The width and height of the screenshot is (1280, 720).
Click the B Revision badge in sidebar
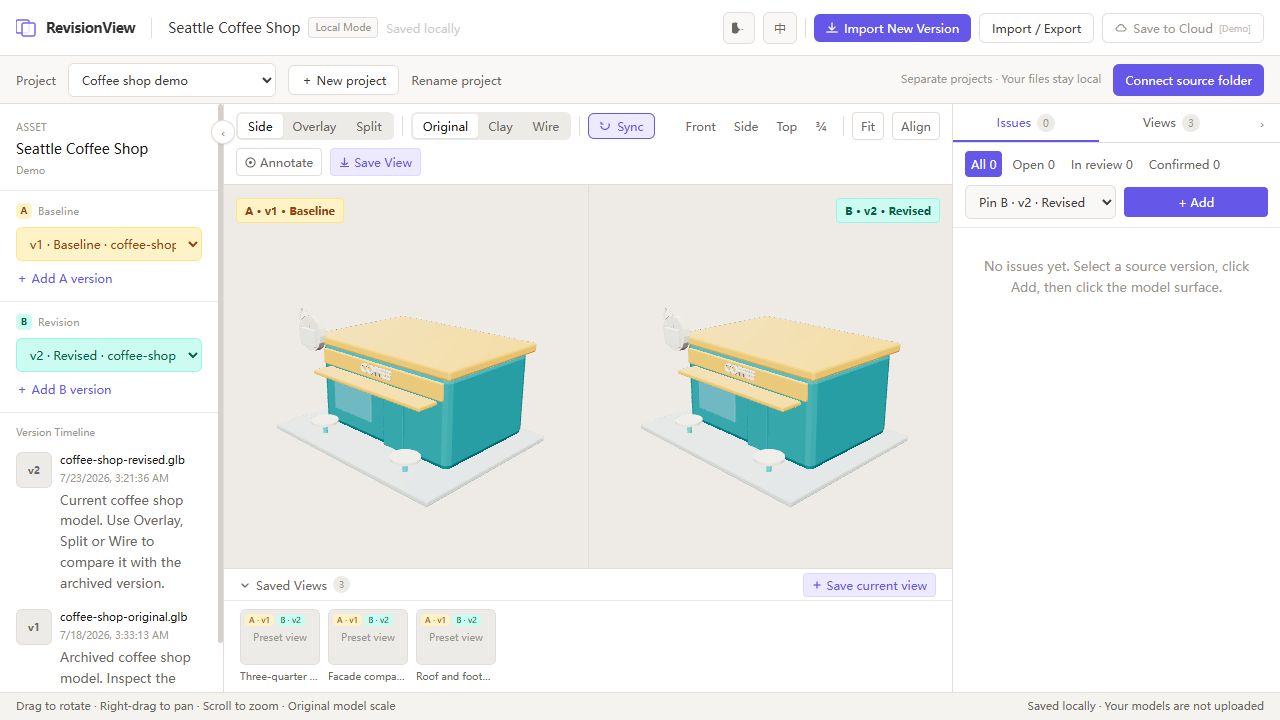click(x=24, y=322)
